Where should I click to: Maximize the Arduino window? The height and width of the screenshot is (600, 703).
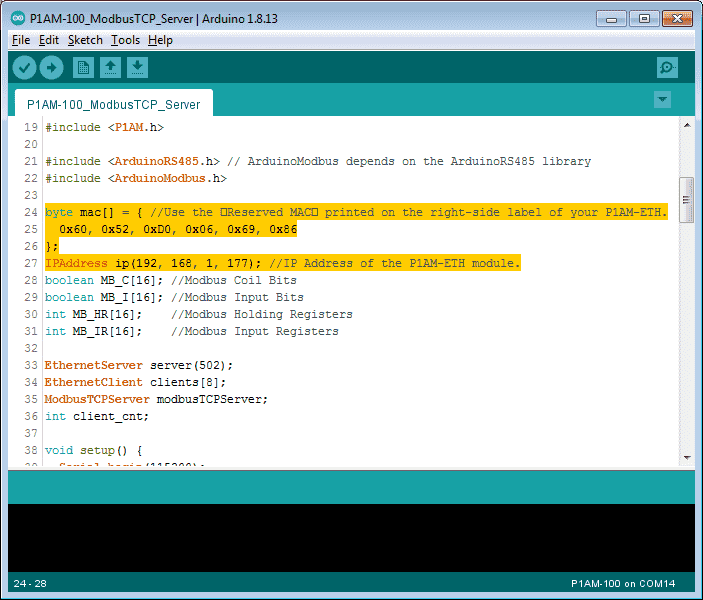point(644,19)
